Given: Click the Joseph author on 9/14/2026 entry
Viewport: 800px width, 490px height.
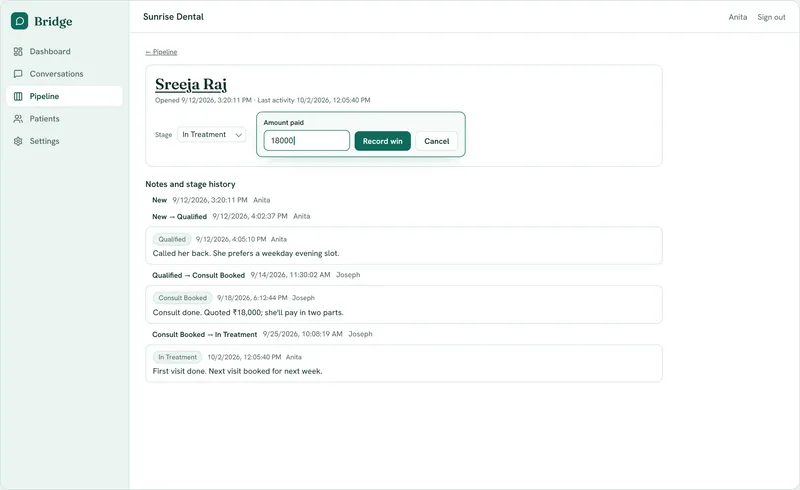Looking at the screenshot, I should coord(348,275).
